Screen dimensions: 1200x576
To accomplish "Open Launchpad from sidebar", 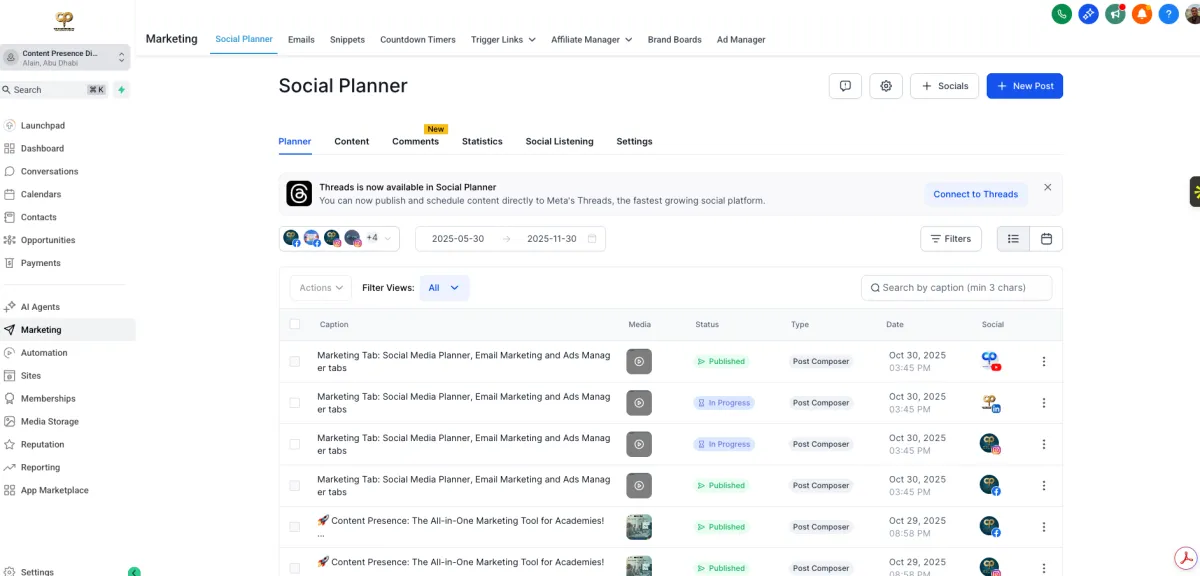I will click(43, 125).
